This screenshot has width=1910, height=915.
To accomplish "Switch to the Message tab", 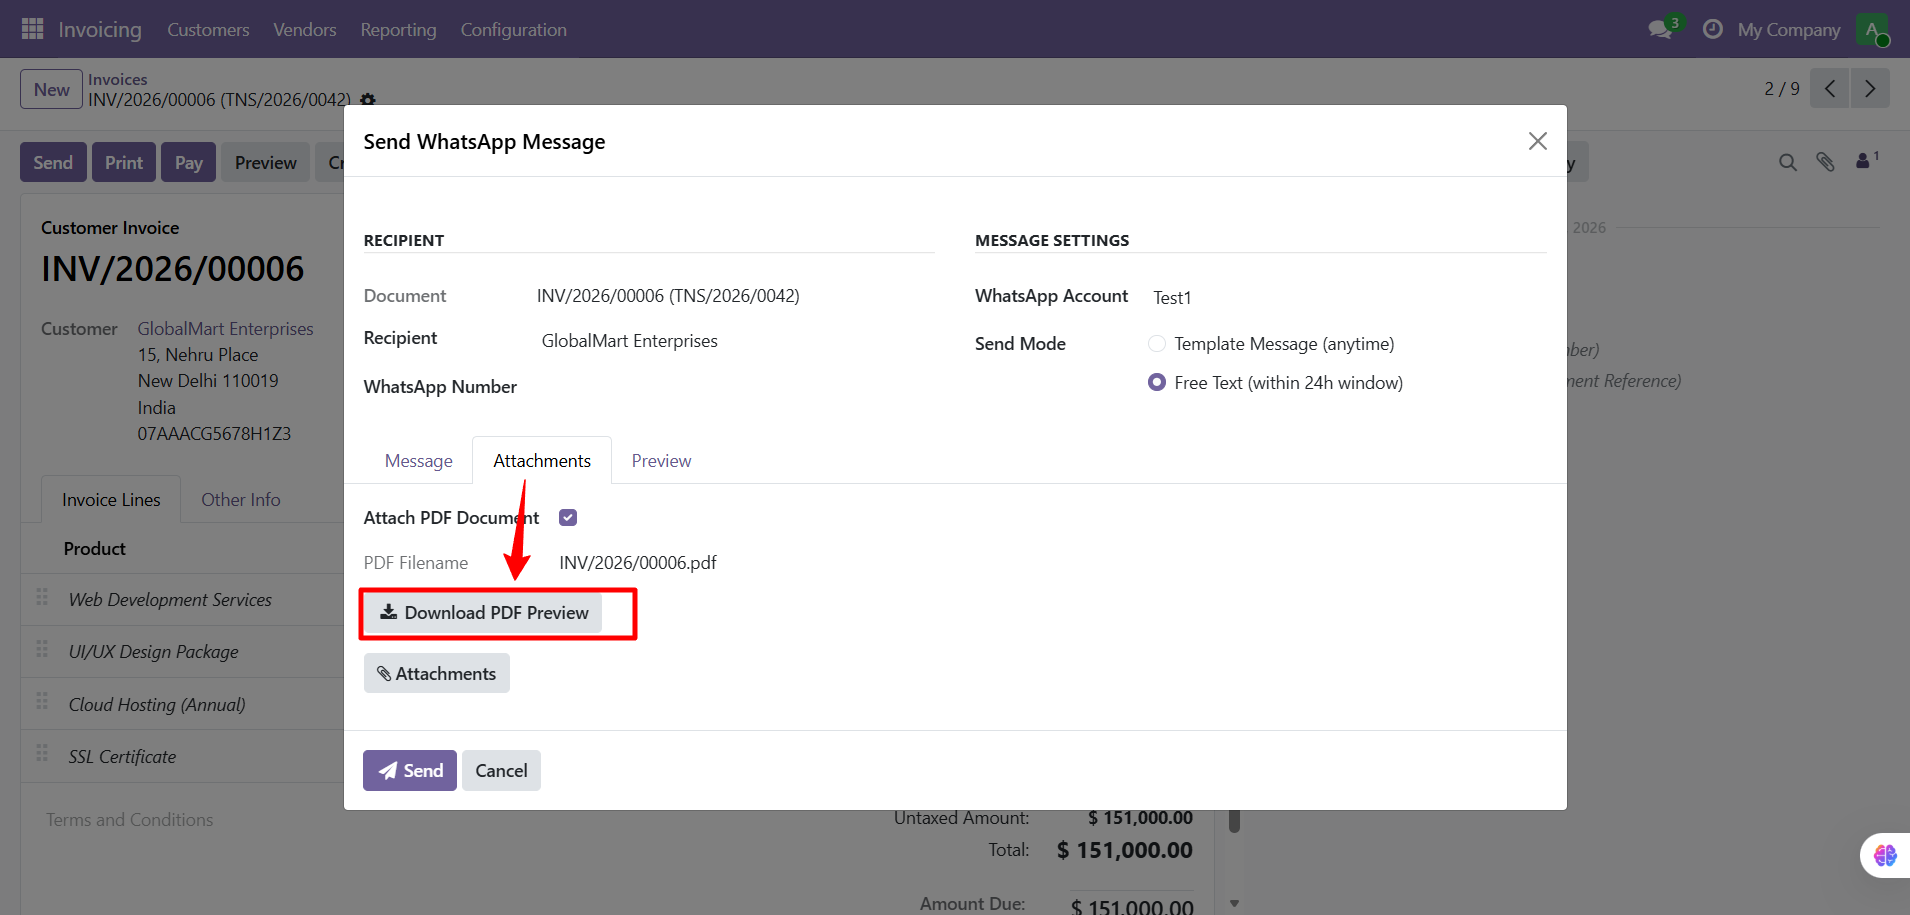I will pyautogui.click(x=418, y=461).
